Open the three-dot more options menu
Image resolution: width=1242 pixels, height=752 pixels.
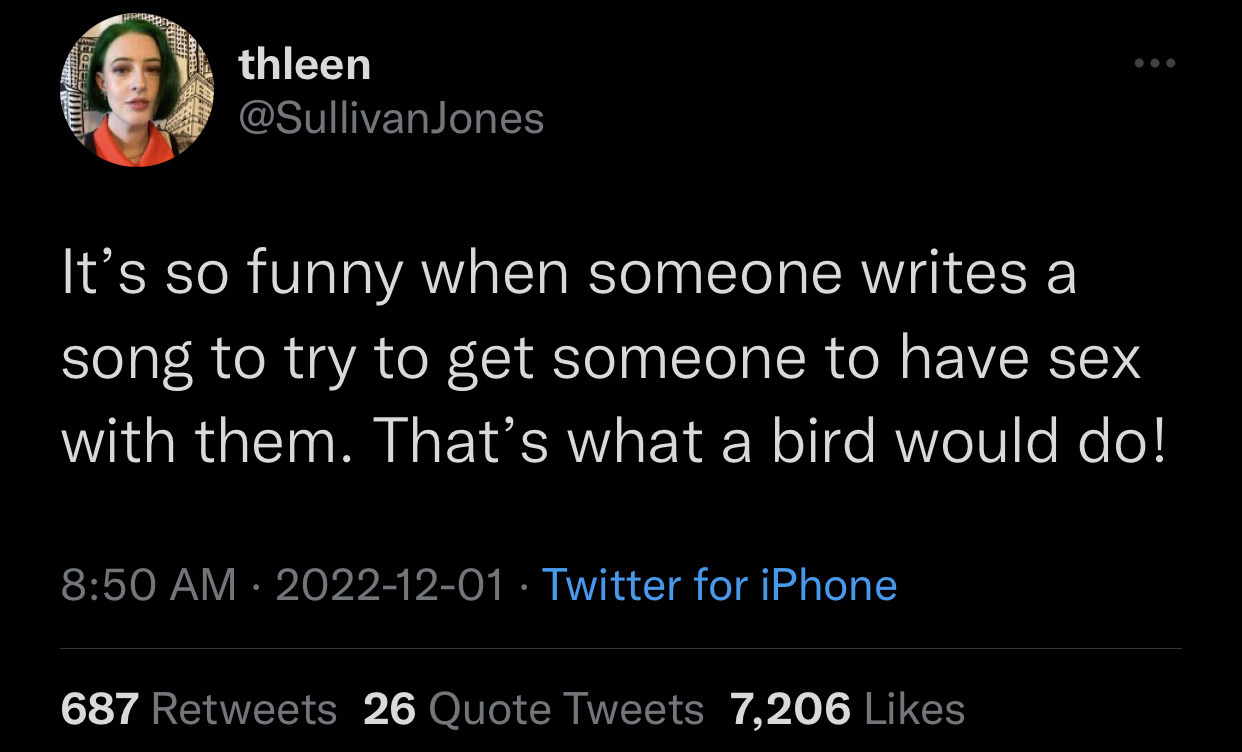coord(1155,64)
